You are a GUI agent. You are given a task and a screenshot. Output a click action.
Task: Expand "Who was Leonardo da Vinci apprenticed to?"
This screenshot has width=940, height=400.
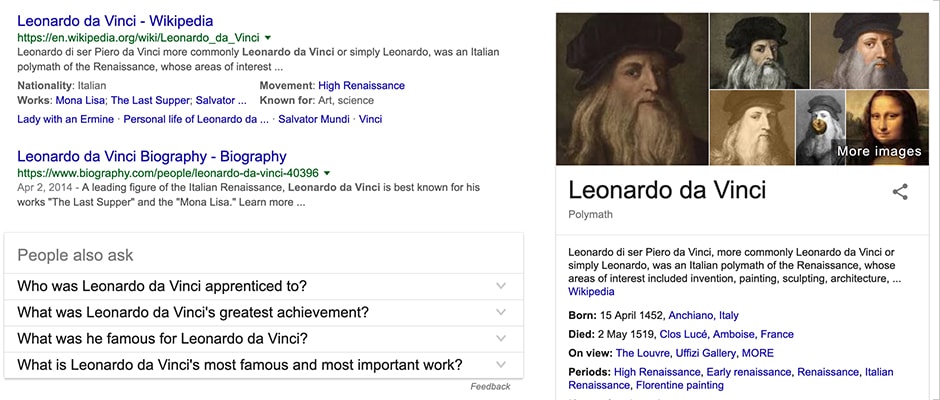click(x=501, y=286)
